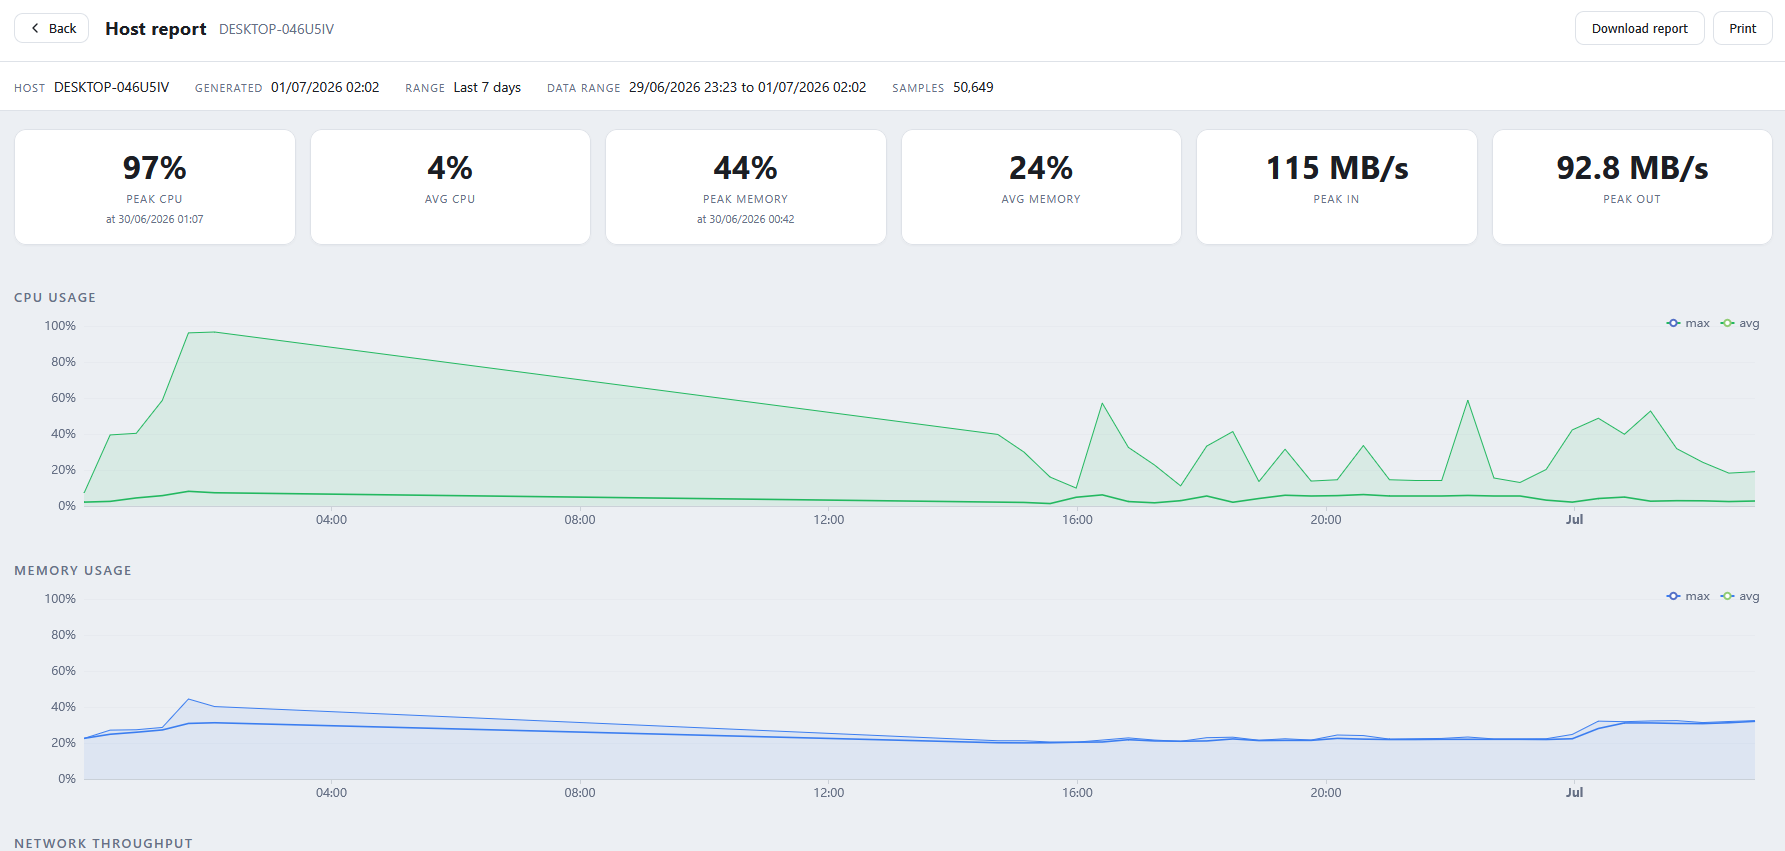Select the 24% Avg Memory card

pyautogui.click(x=1041, y=187)
